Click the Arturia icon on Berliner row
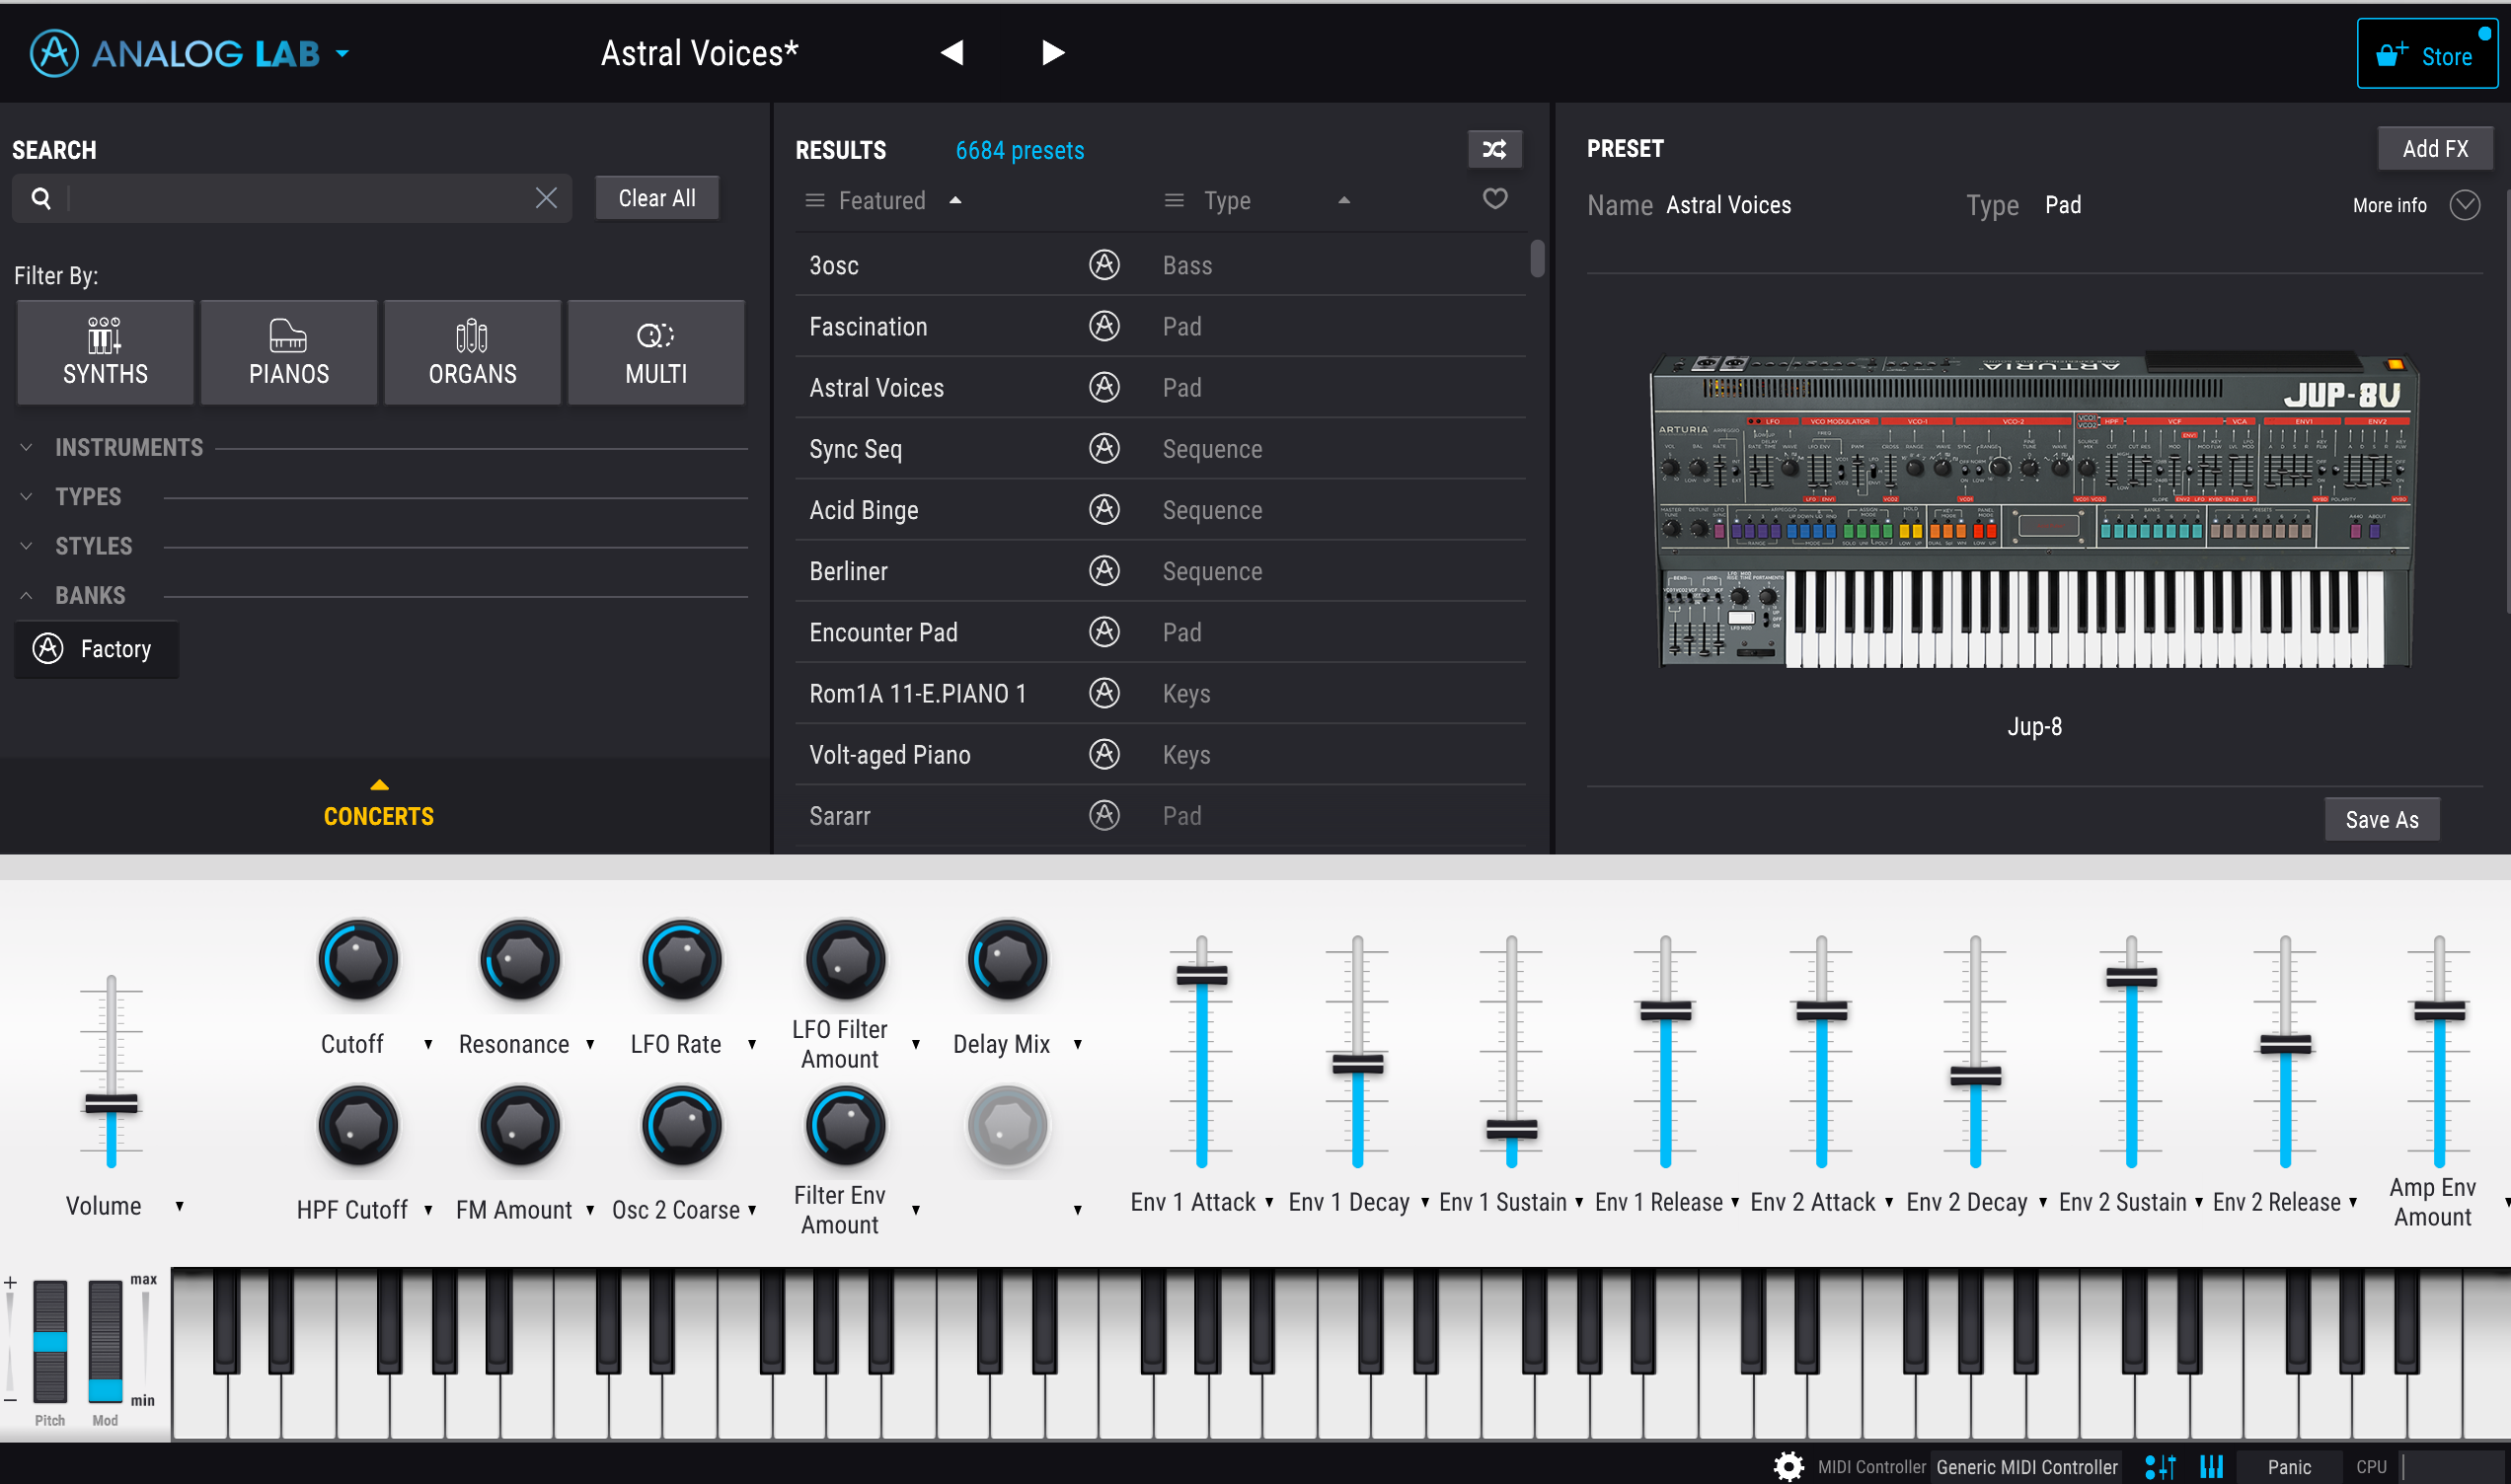 (1104, 571)
